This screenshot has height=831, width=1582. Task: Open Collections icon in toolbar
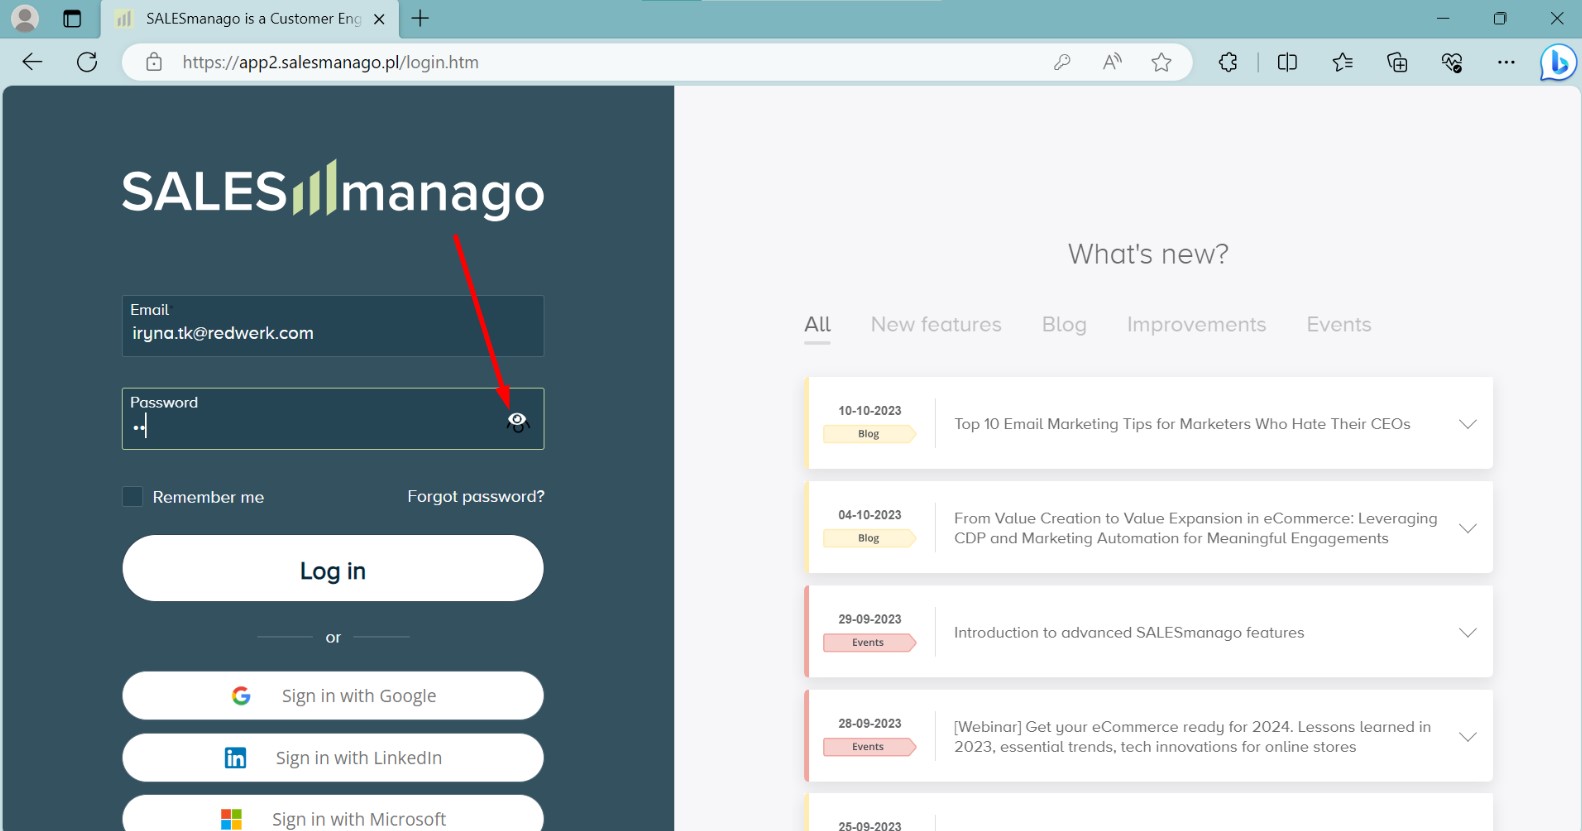point(1397,62)
